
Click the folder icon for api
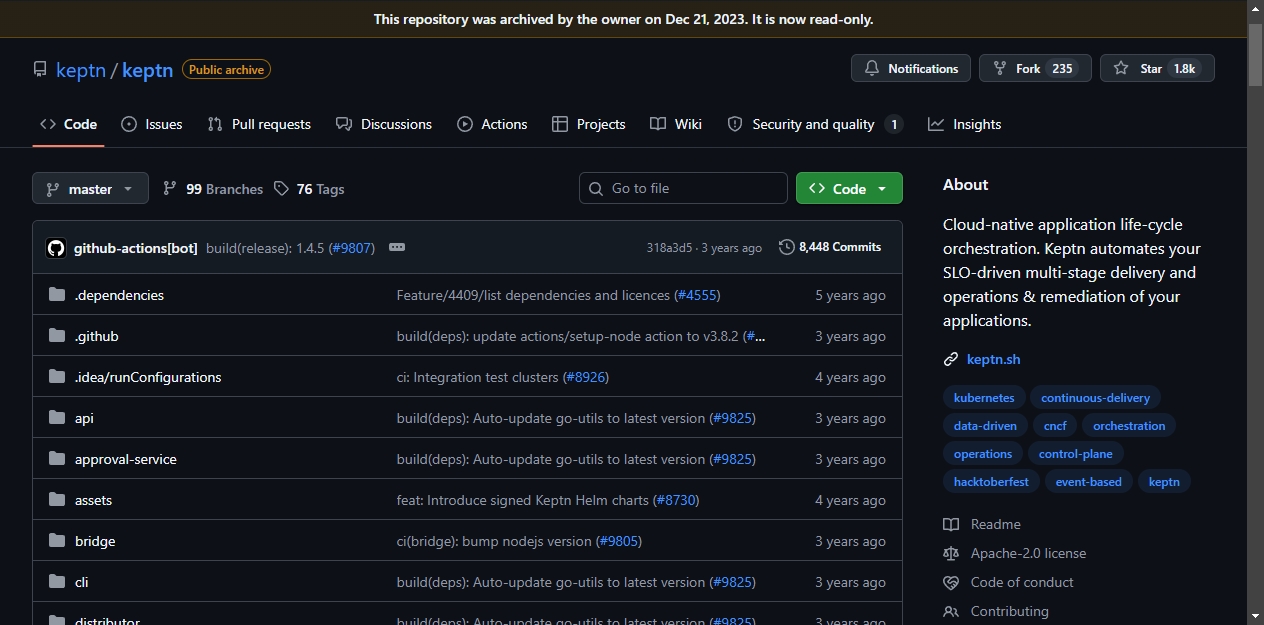57,418
